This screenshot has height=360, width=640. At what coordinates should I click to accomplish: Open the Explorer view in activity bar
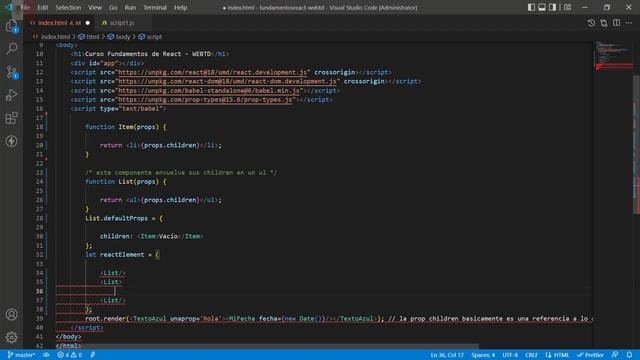point(11,26)
